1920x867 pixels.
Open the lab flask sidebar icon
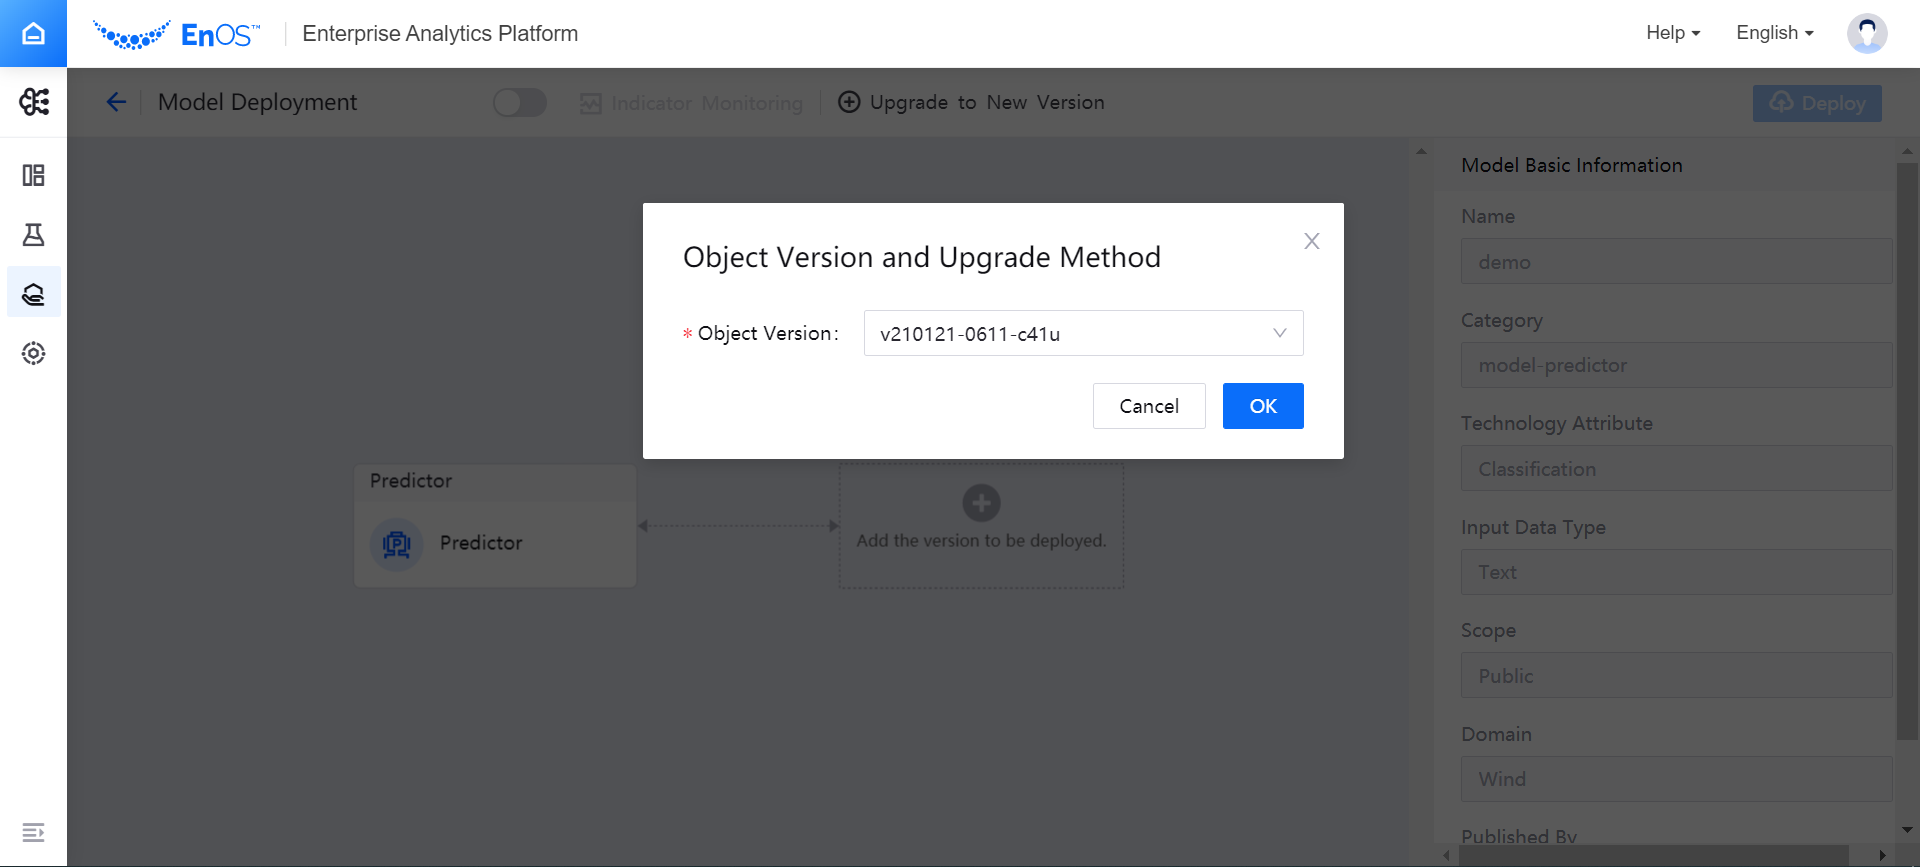pos(34,235)
